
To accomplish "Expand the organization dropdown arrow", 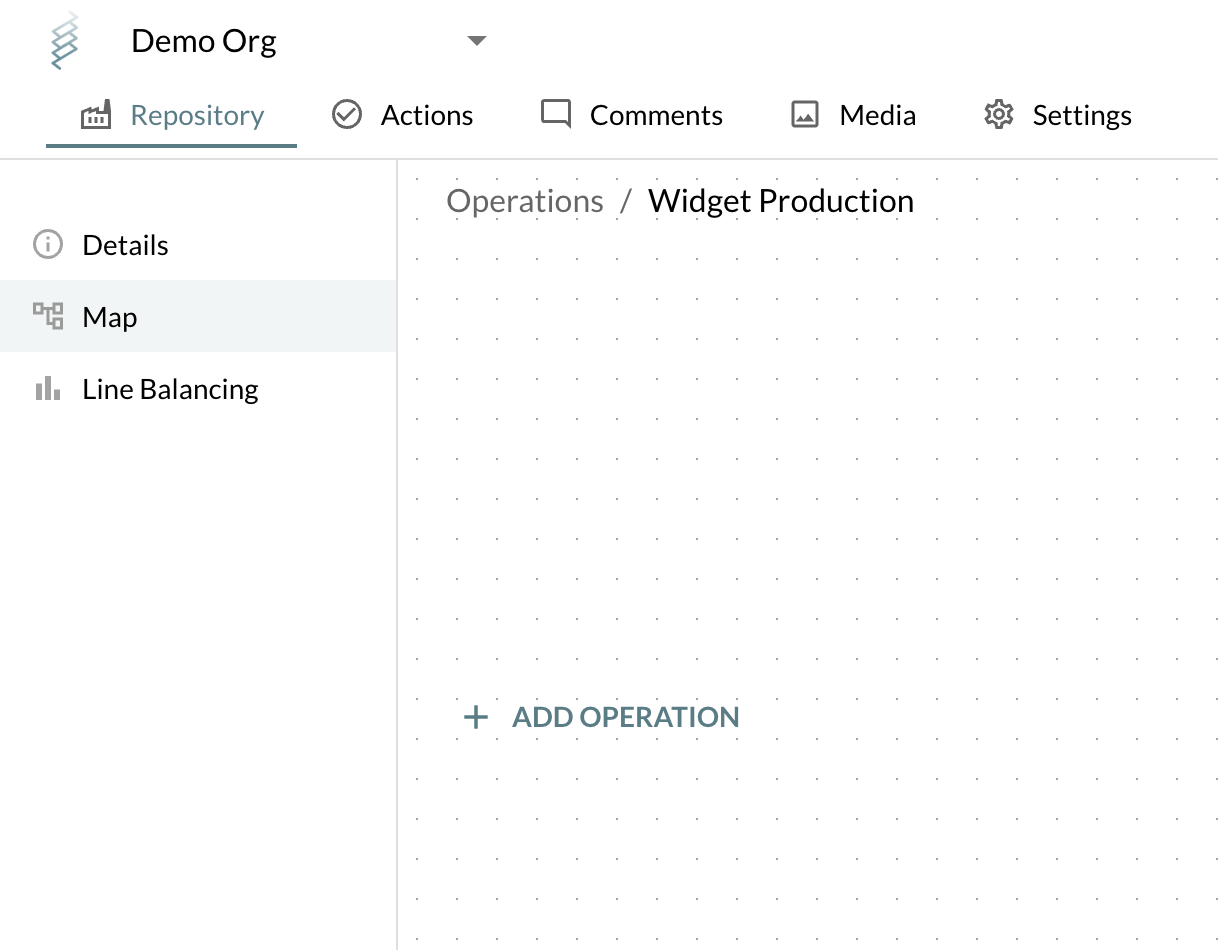I will click(477, 41).
